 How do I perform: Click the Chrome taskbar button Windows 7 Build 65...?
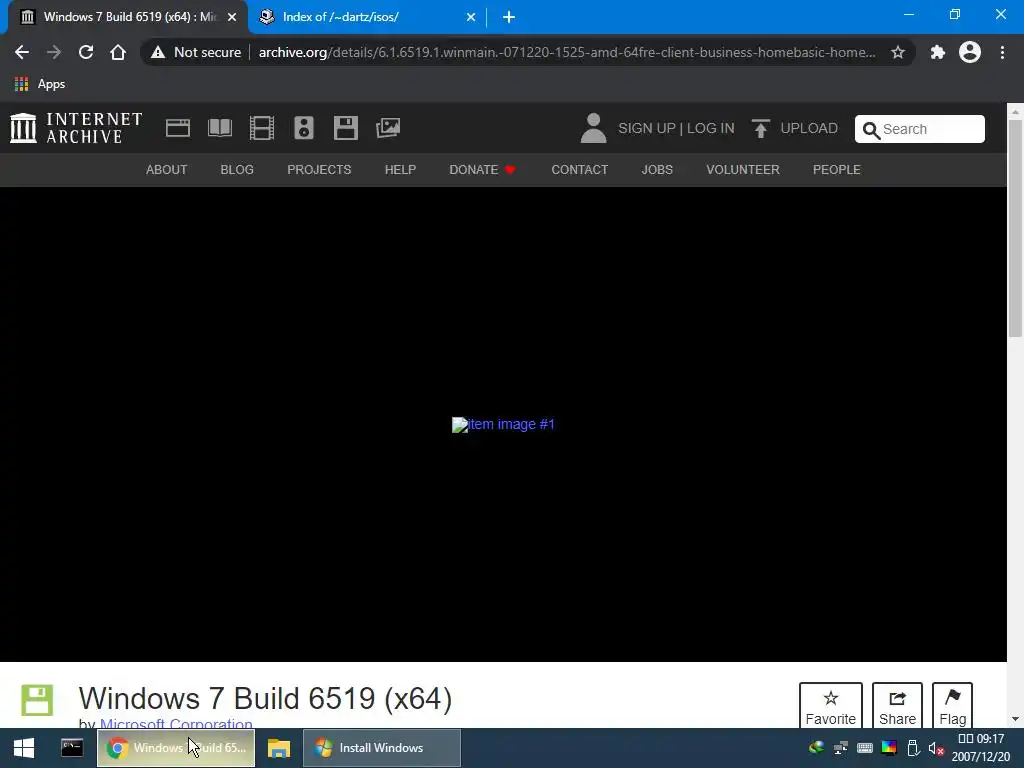[176, 748]
